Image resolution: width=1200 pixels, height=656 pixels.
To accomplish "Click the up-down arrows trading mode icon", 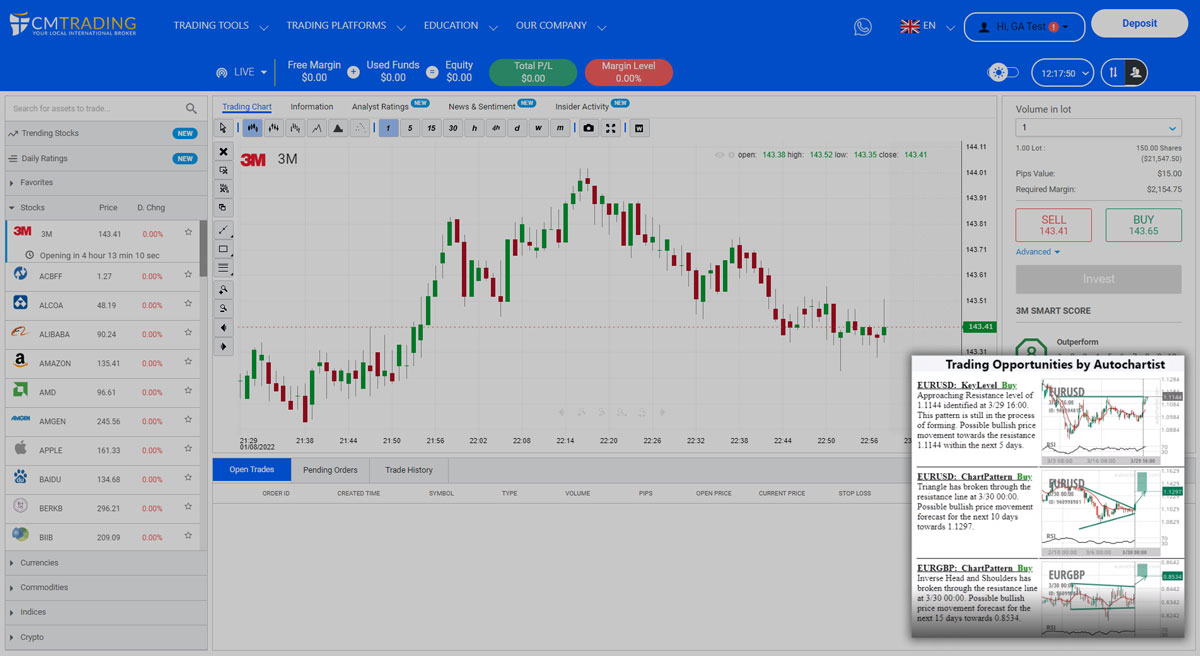I will [1113, 72].
